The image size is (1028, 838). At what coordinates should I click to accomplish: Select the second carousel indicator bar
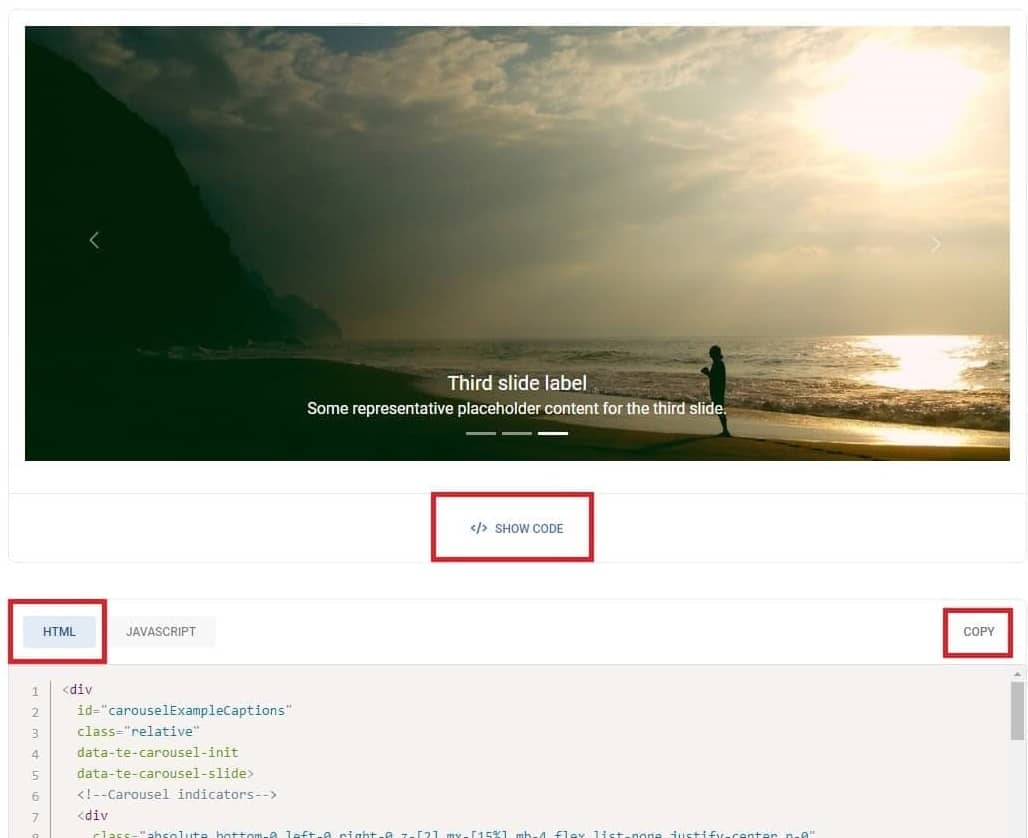(x=517, y=433)
